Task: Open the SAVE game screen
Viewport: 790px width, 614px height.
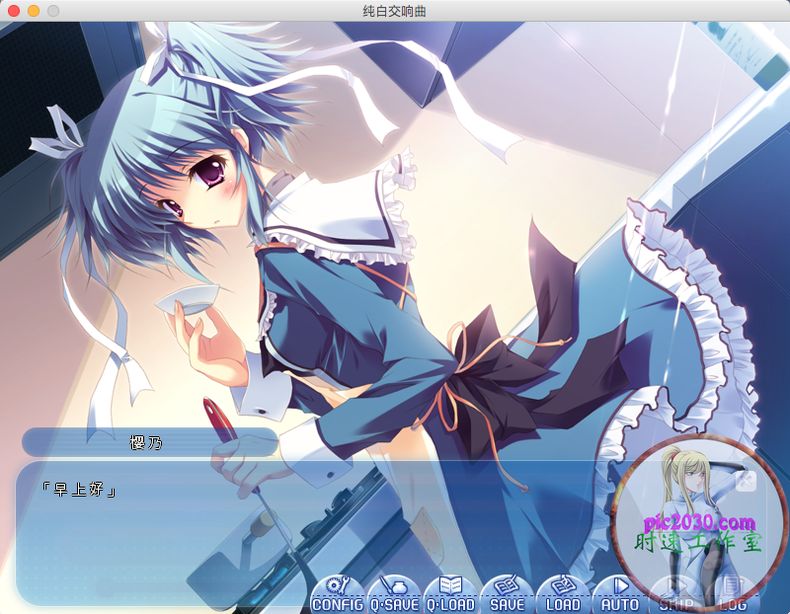Action: (507, 594)
